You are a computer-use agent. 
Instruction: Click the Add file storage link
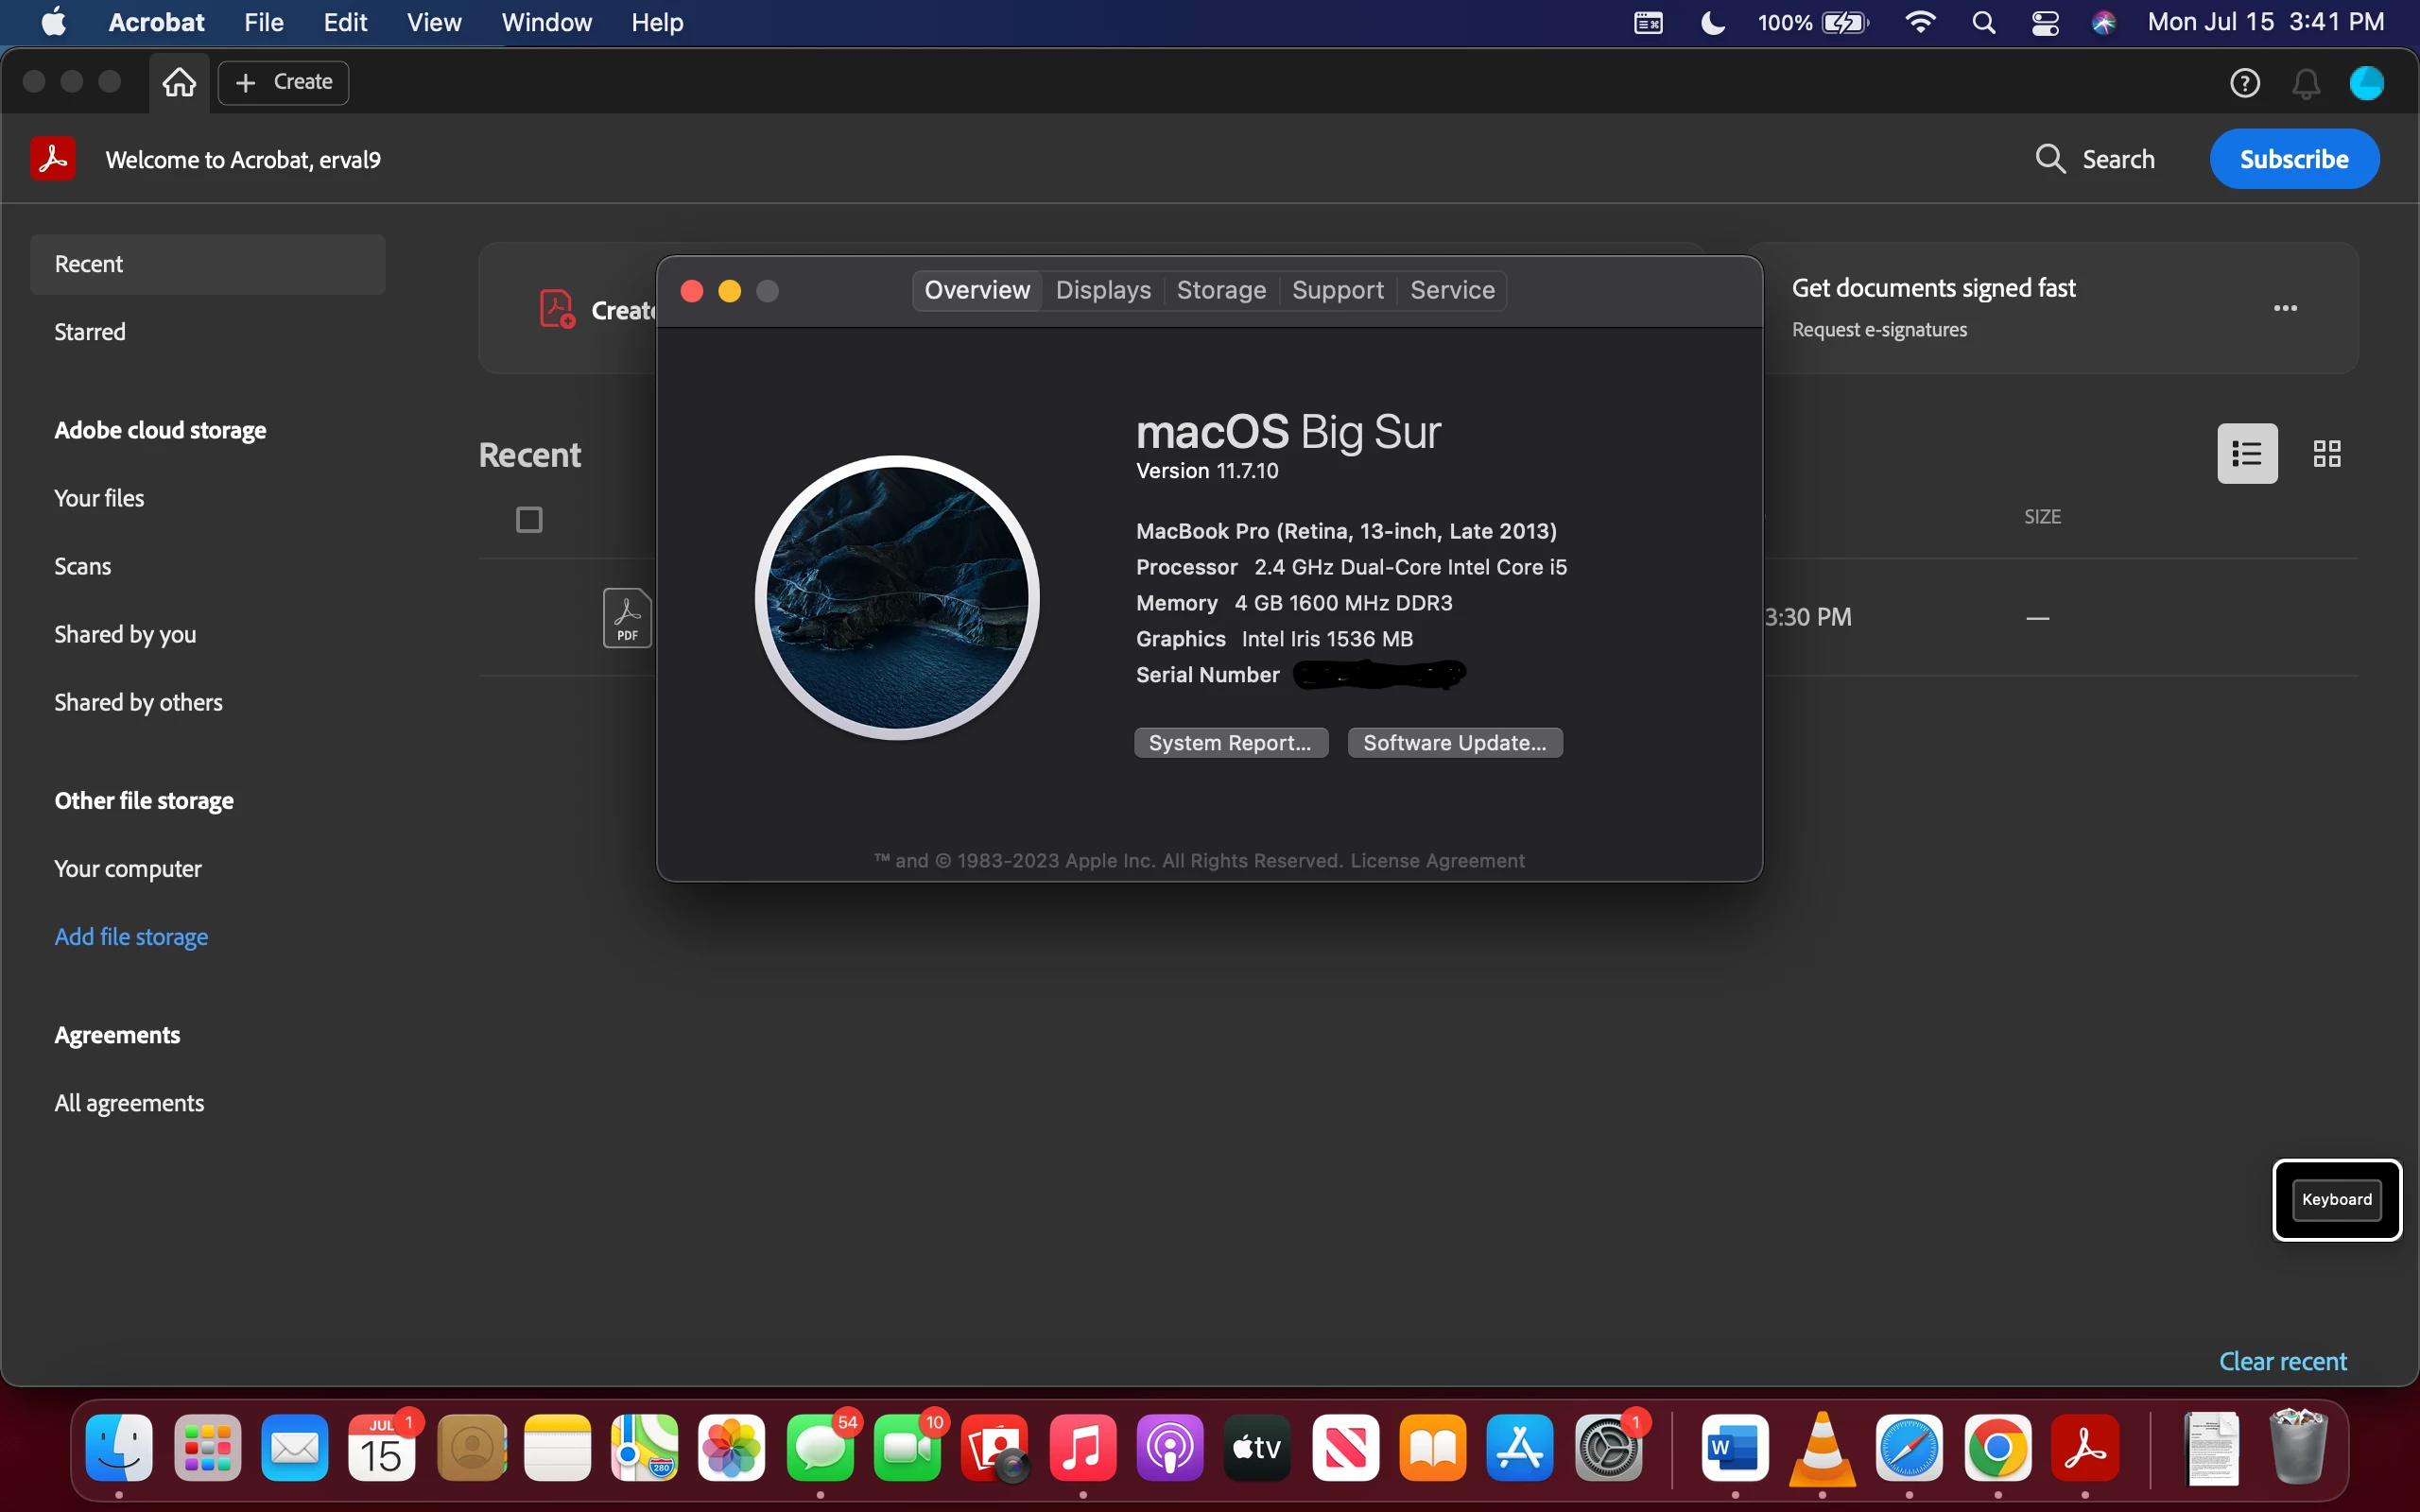(131, 937)
